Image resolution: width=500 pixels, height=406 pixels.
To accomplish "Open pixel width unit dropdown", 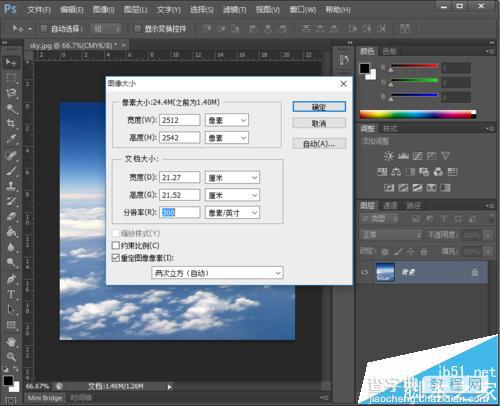I will [x=227, y=120].
